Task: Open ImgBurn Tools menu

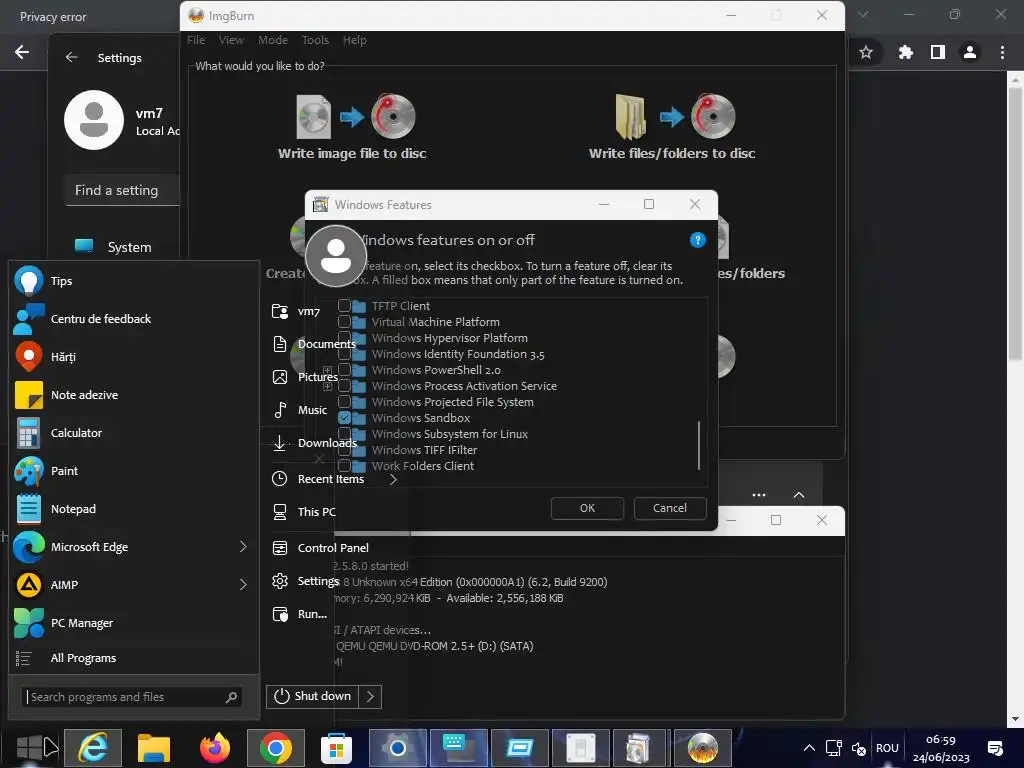Action: click(x=315, y=40)
